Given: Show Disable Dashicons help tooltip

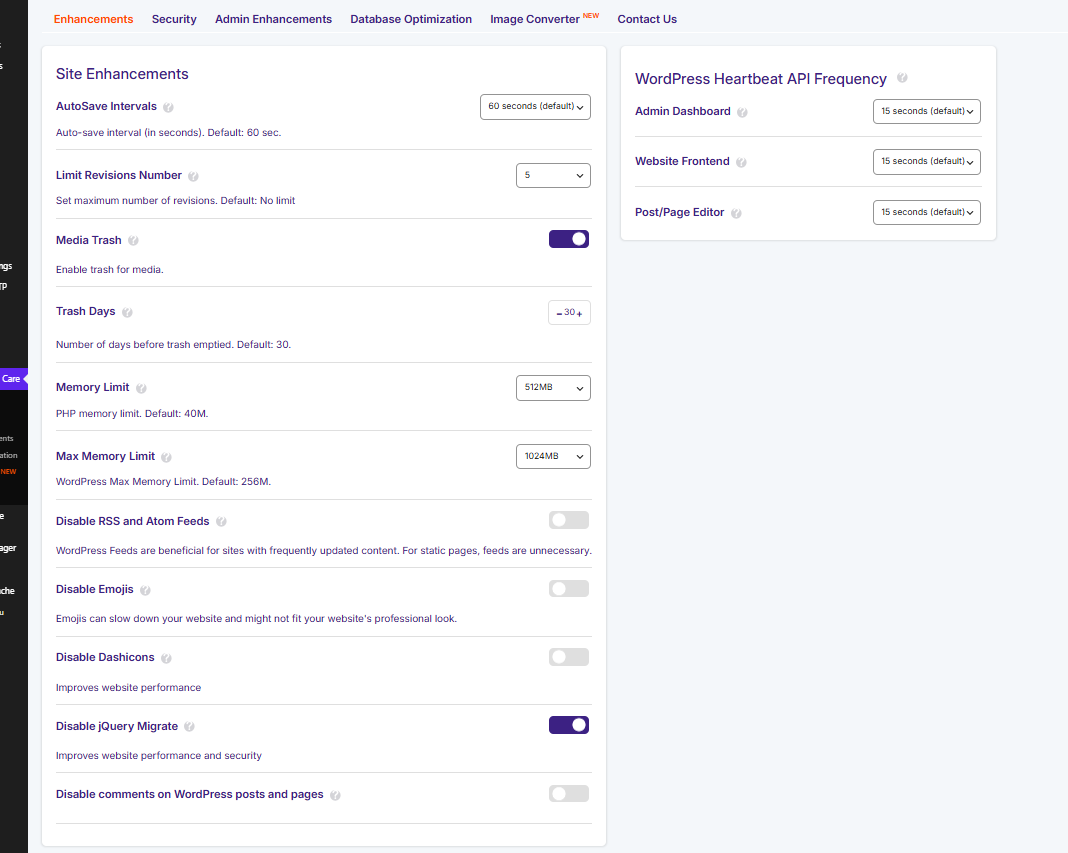Looking at the screenshot, I should (166, 658).
